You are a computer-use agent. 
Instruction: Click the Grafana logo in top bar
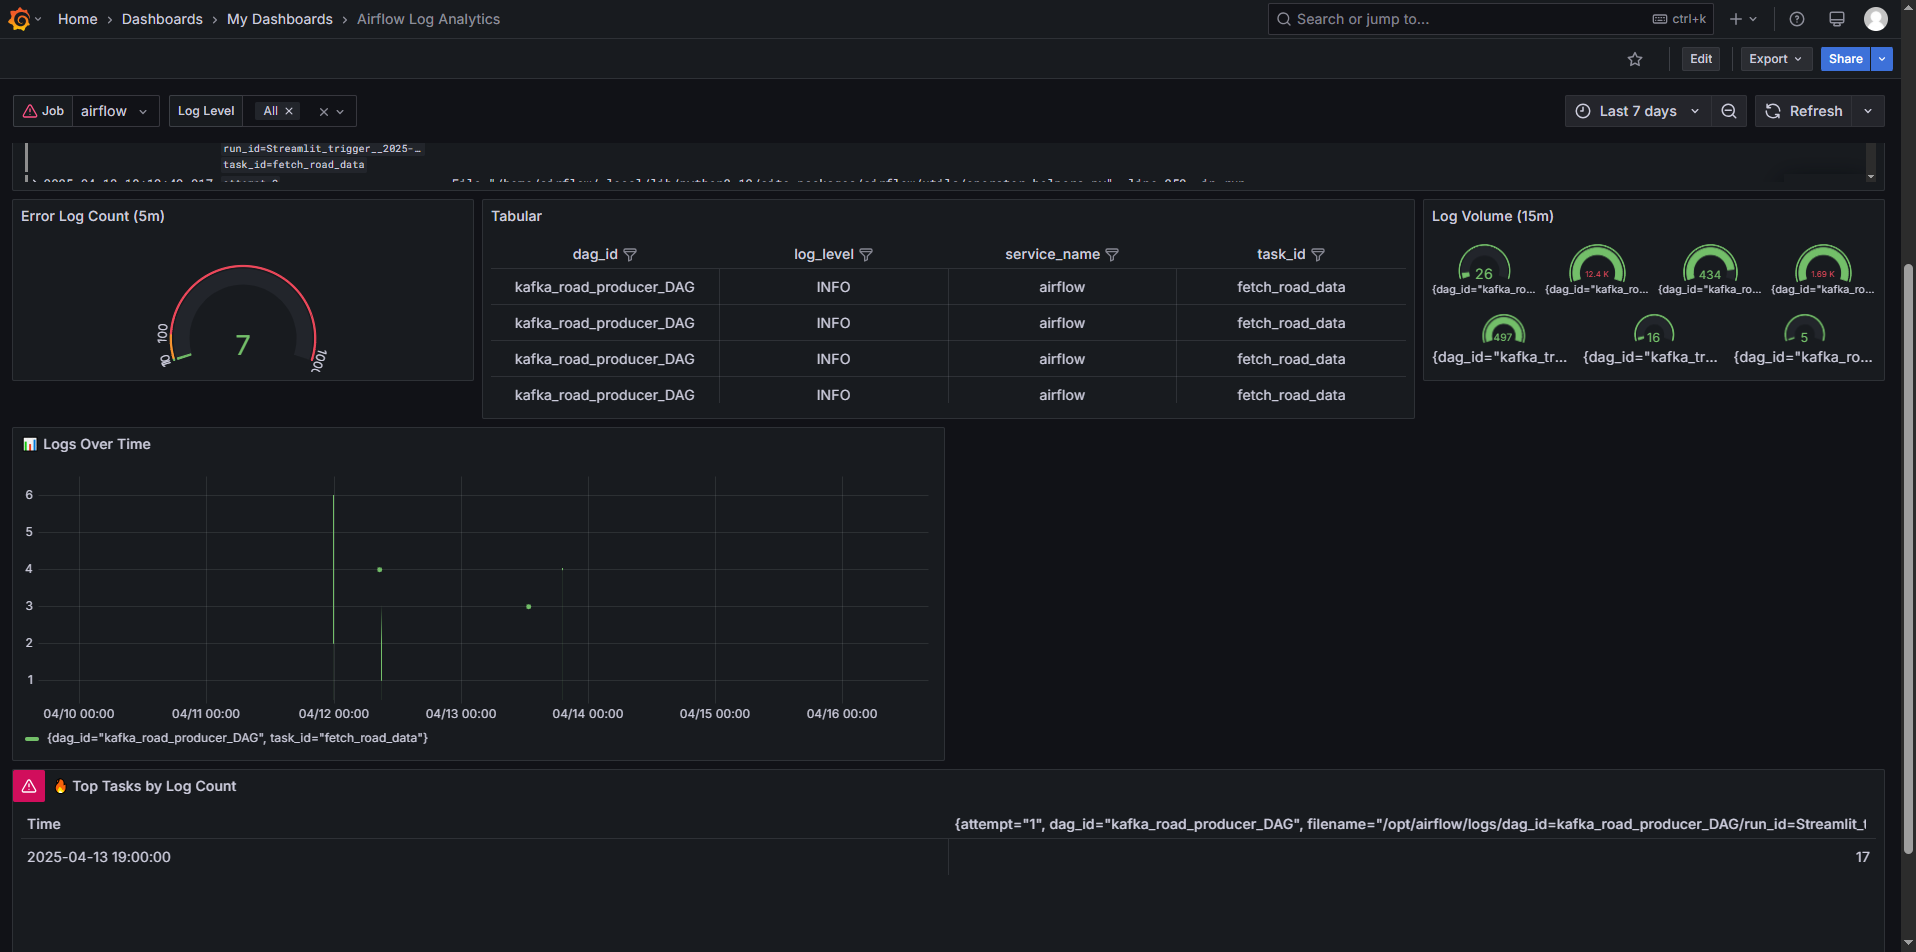pos(20,18)
